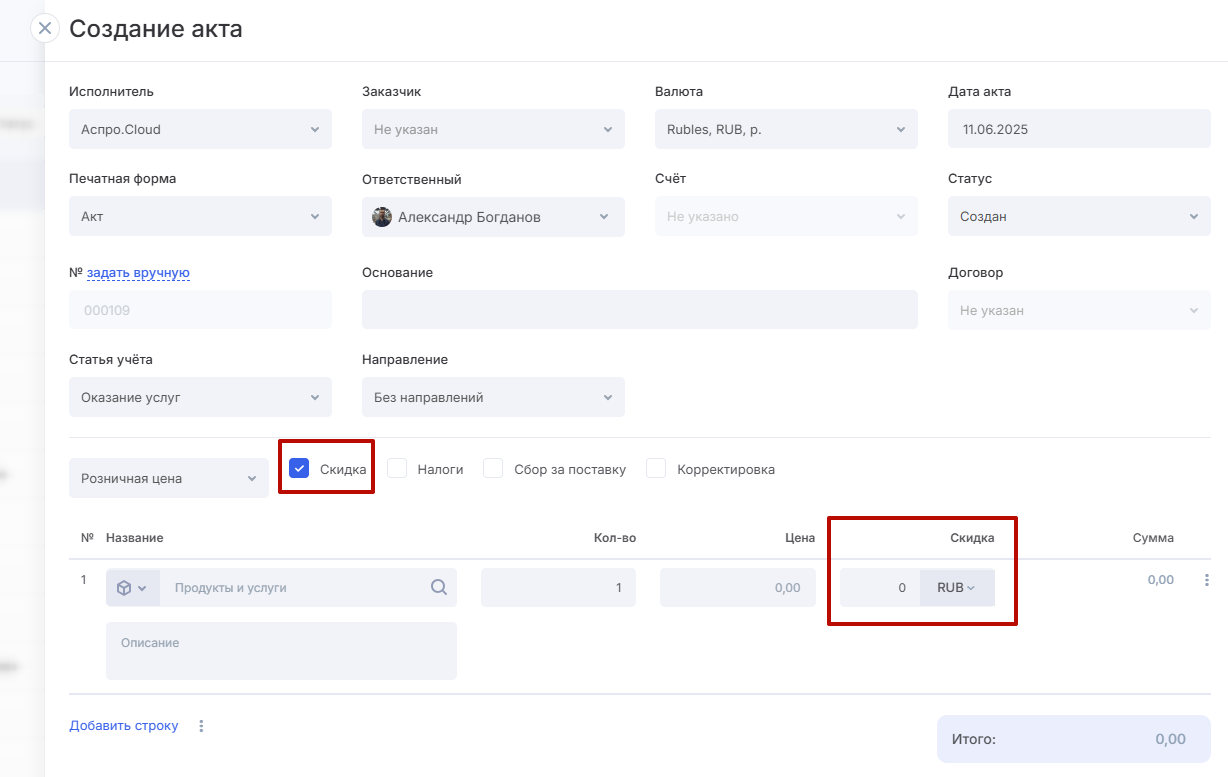
Task: Open the Розничная цена price type dropdown
Action: 168,478
